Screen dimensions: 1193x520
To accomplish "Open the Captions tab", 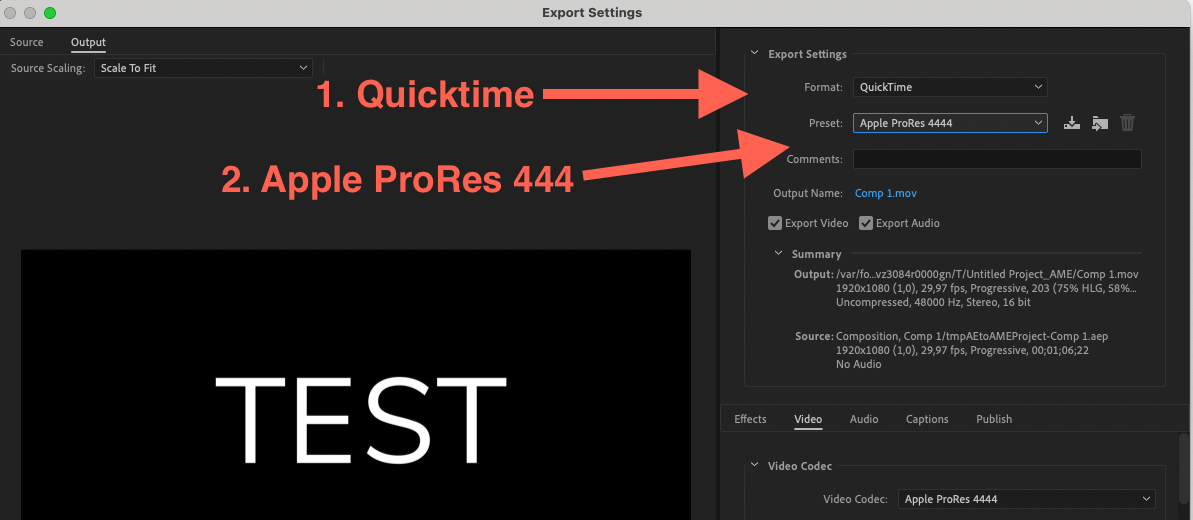I will [x=927, y=419].
